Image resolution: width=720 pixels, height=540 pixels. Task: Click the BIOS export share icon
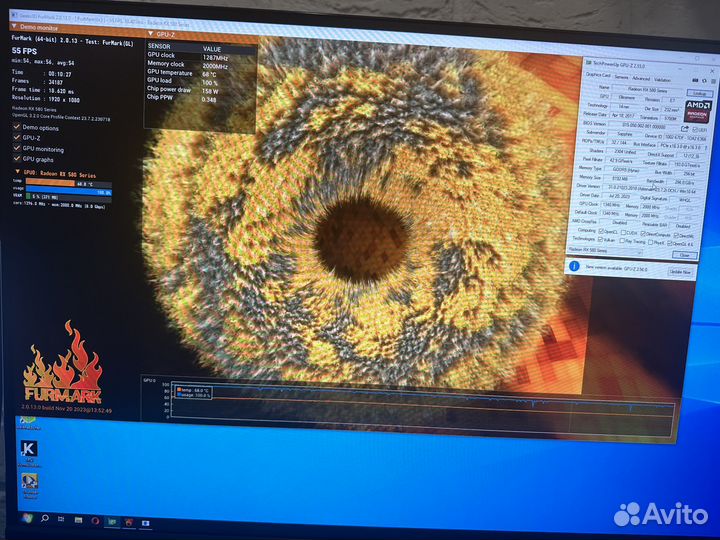point(684,129)
